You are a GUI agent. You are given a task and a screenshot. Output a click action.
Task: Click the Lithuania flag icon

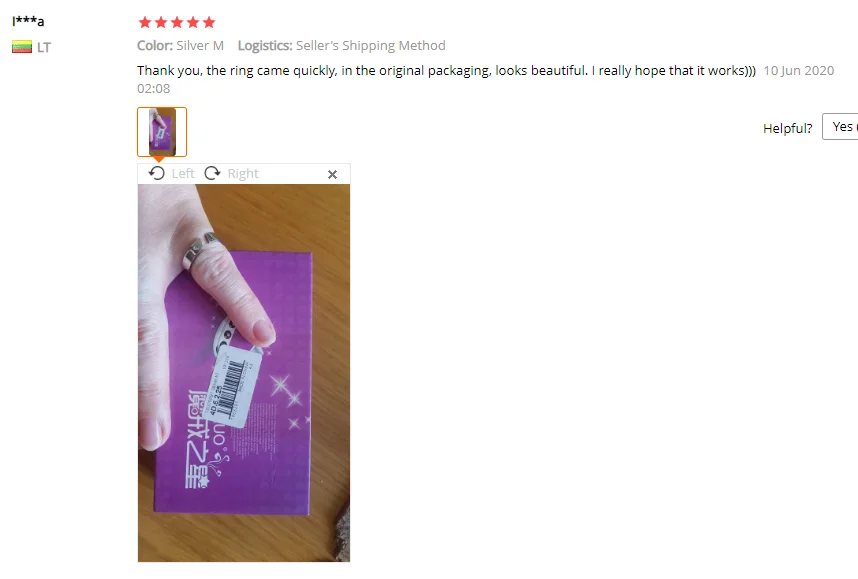click(x=22, y=47)
